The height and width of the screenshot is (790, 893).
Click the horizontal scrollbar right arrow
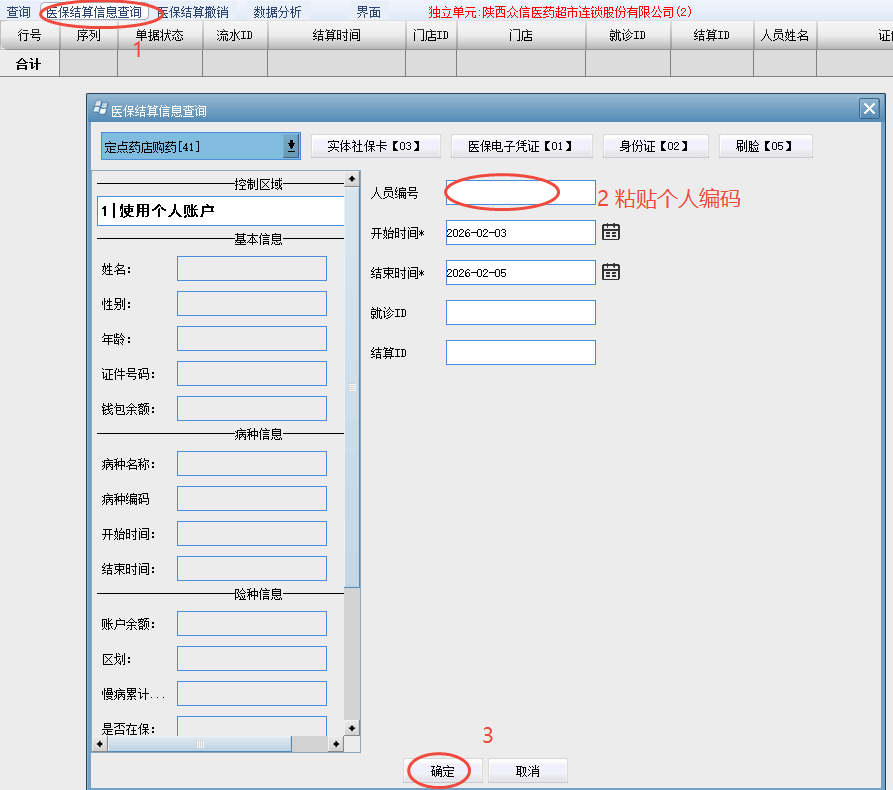pos(338,744)
